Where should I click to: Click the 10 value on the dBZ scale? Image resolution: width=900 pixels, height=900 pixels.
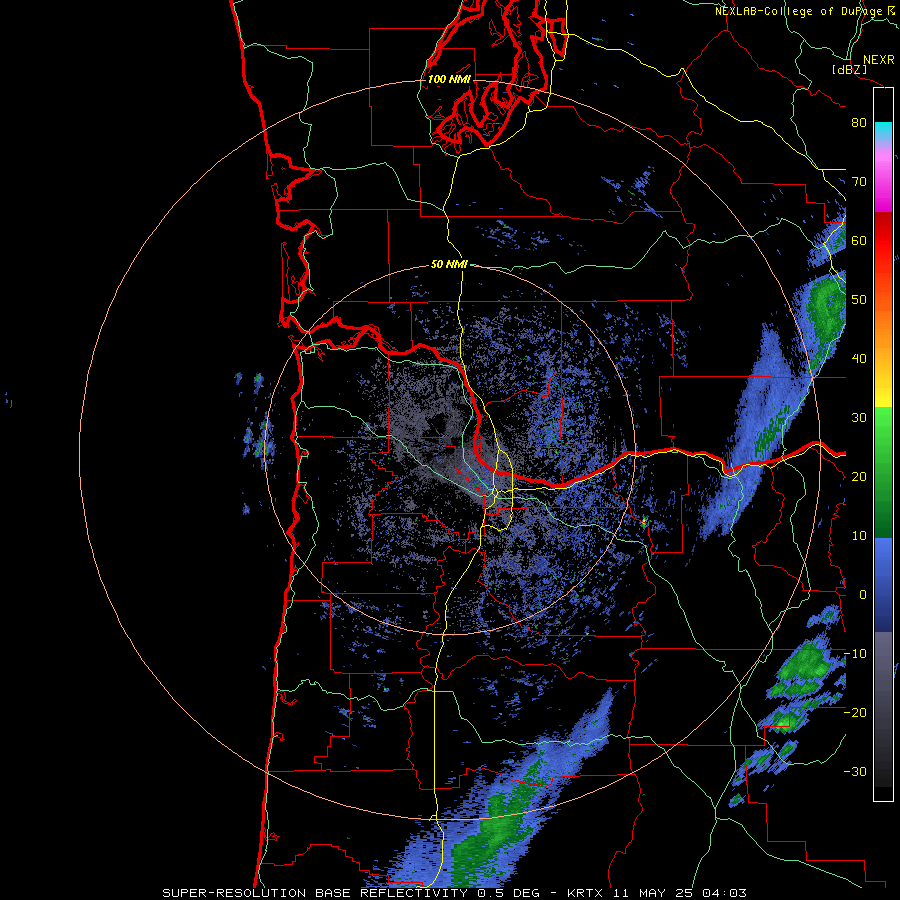pyautogui.click(x=859, y=536)
